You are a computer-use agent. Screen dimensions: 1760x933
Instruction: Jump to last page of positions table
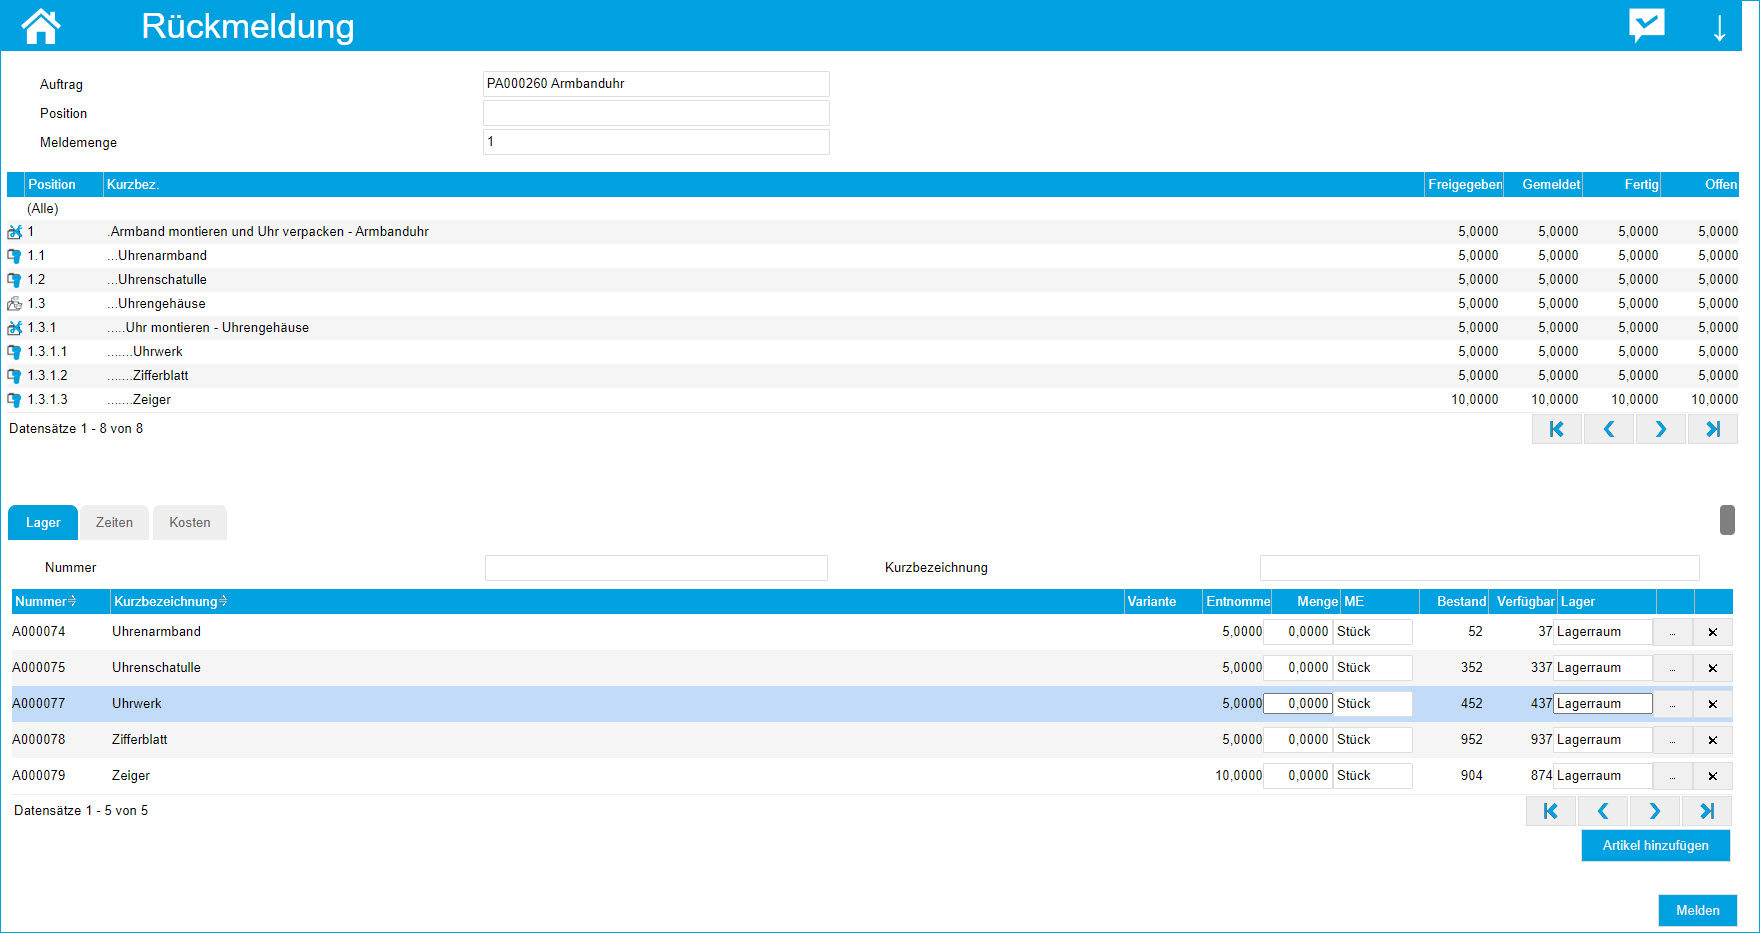[x=1713, y=429]
